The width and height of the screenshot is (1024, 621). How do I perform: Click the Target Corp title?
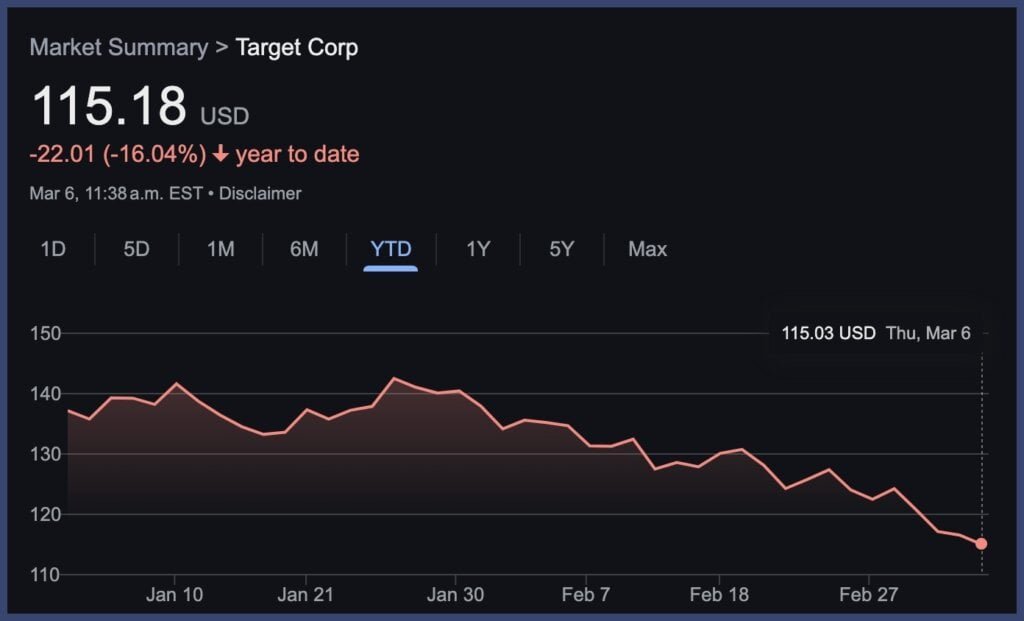click(x=297, y=47)
